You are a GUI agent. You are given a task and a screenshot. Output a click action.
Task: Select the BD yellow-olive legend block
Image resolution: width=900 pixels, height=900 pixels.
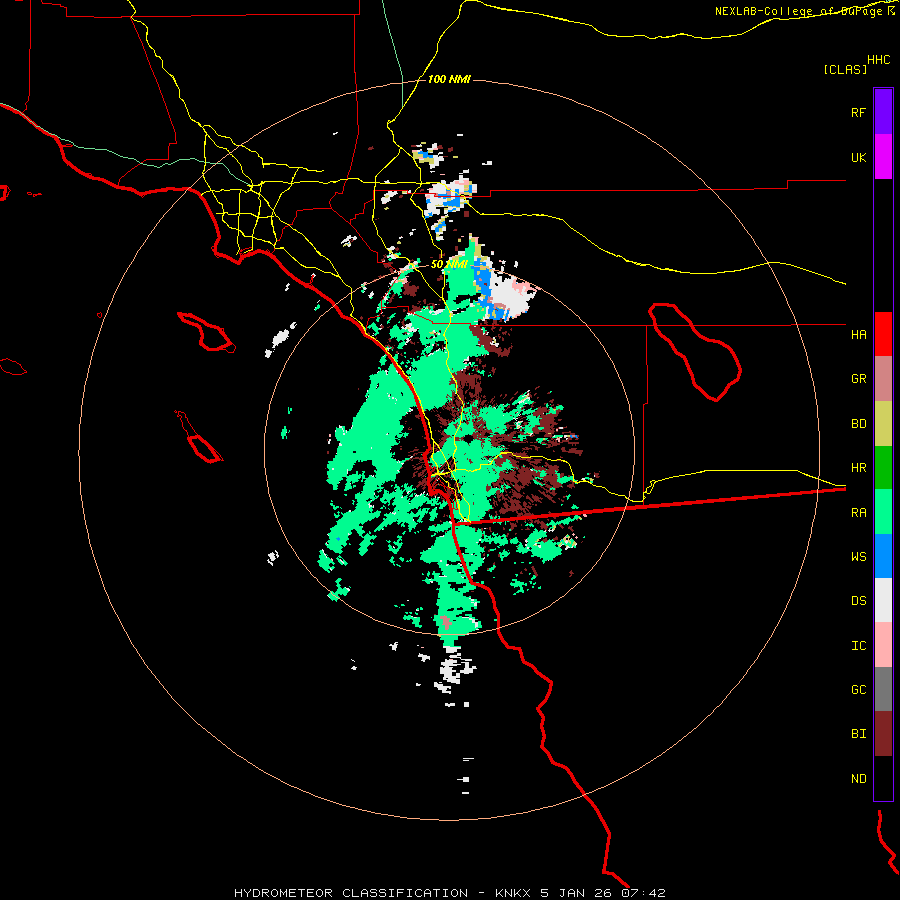883,424
